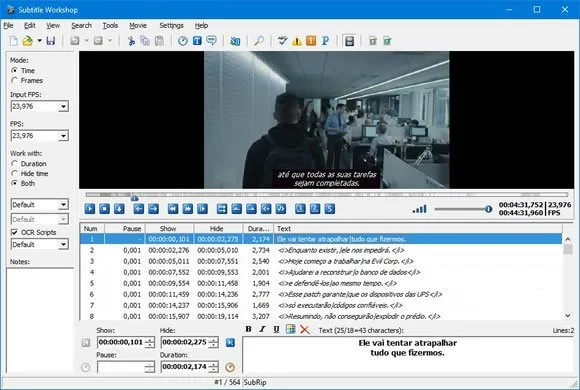Viewport: 580px width, 390px height.
Task: Click the Copy icon in toolbar
Action: 145,41
